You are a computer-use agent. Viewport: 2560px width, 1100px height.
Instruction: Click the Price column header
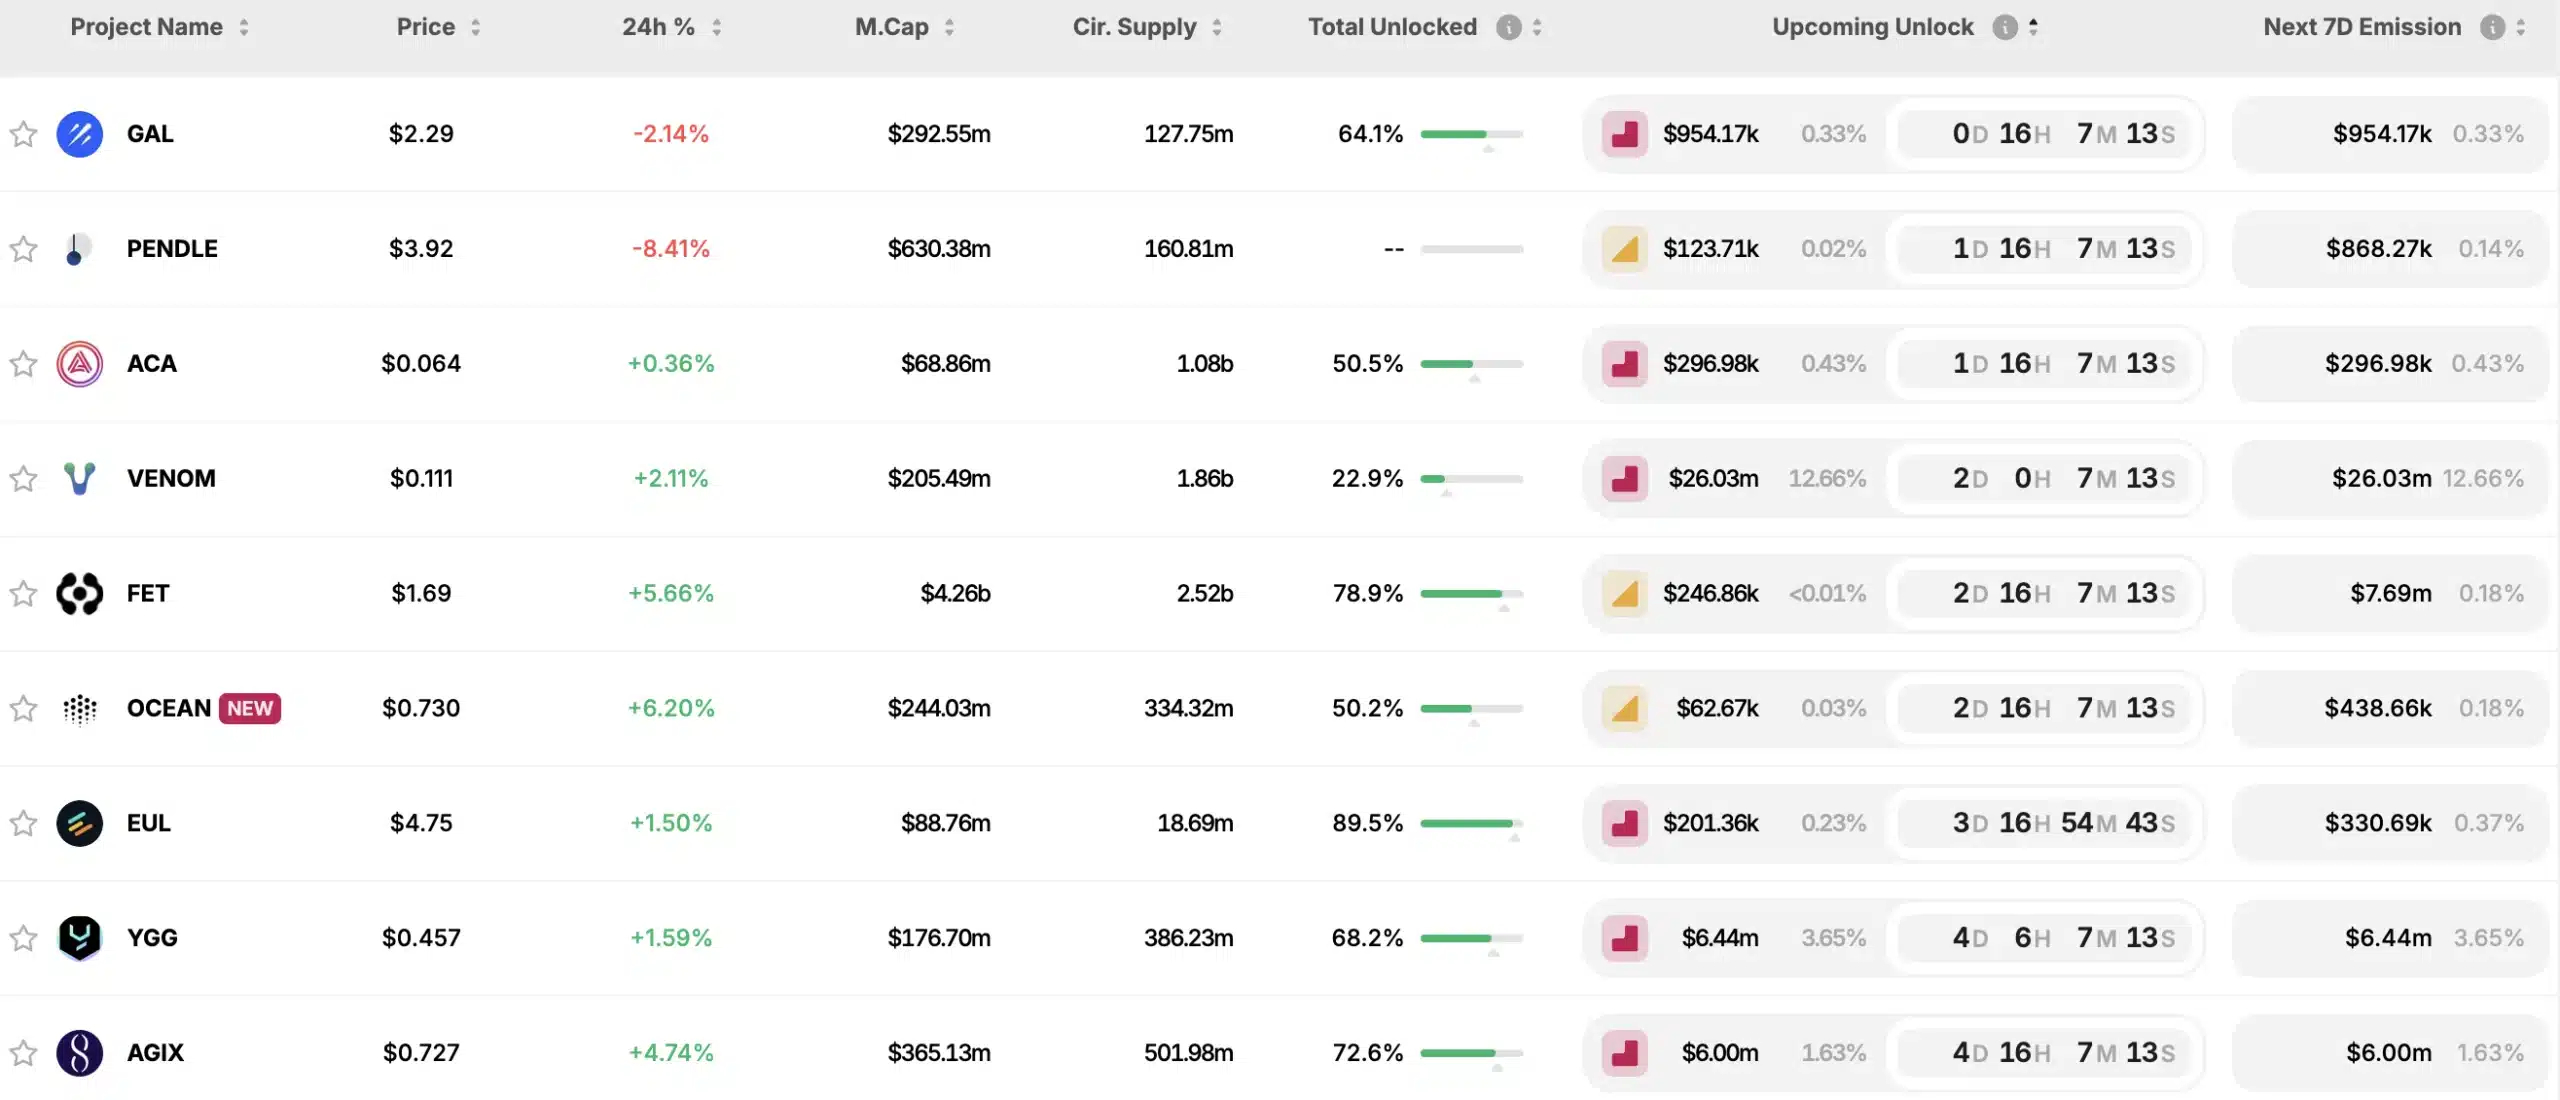(x=426, y=27)
